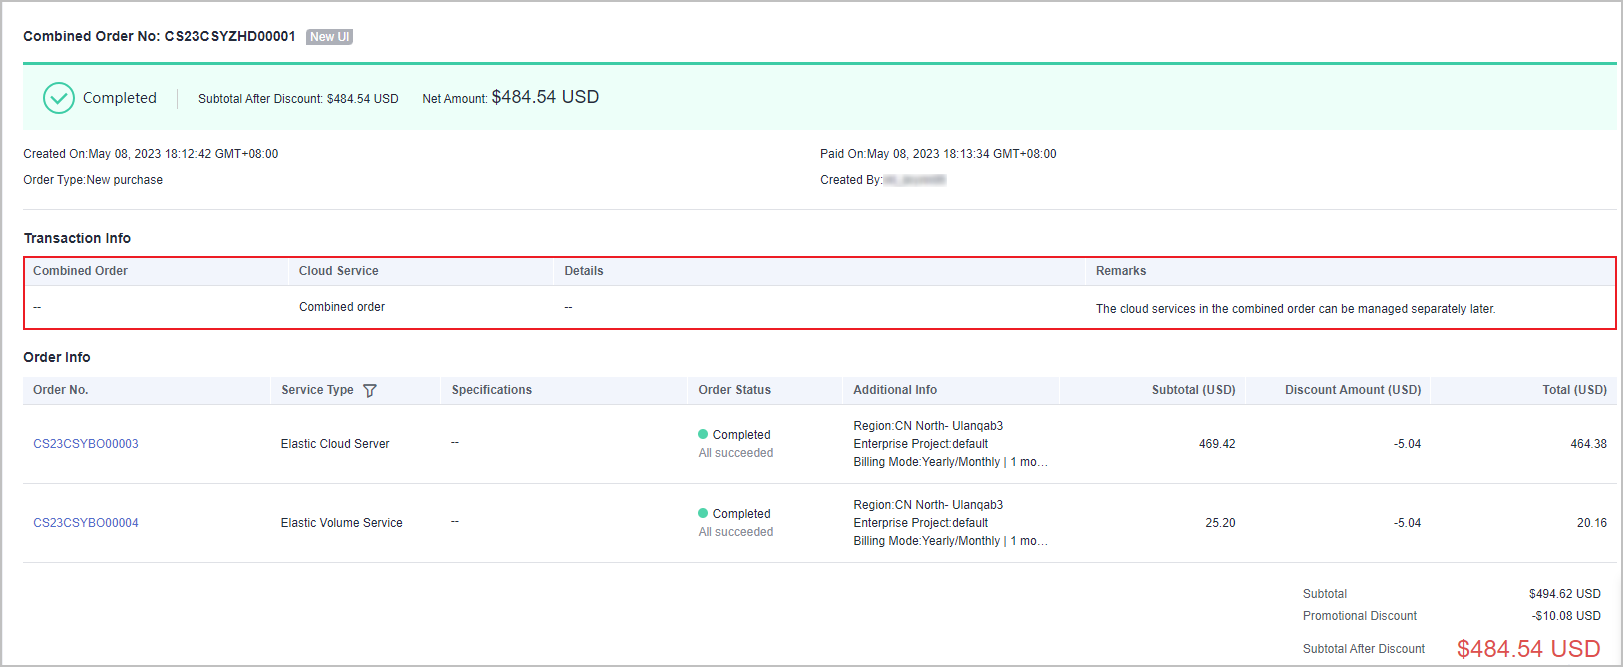Click the Subtotal (USD) column header

point(1194,390)
